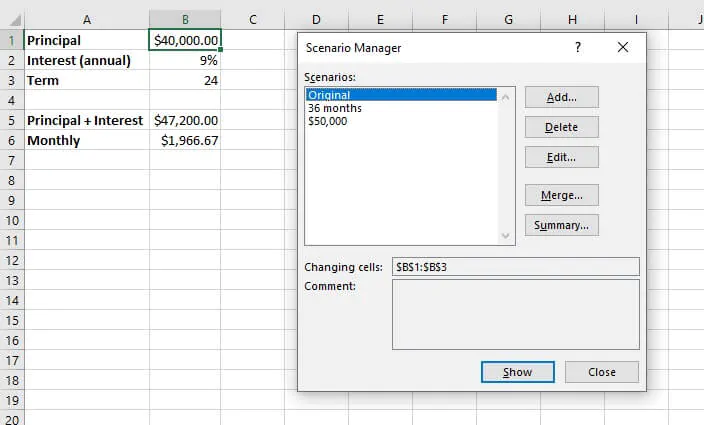Click the Interest (annual) label cell
Screen dimensions: 704x425
click(87, 60)
